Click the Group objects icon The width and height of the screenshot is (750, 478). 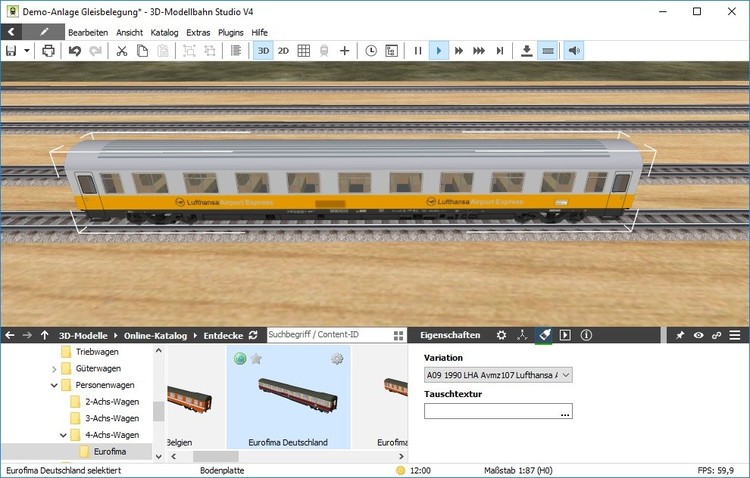(189, 51)
